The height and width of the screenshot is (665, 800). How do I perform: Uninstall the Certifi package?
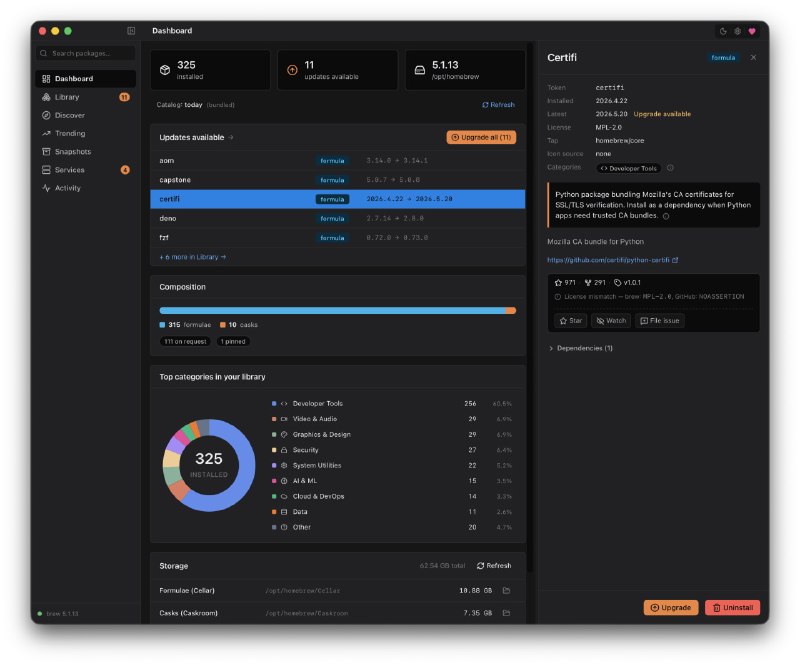tap(733, 607)
